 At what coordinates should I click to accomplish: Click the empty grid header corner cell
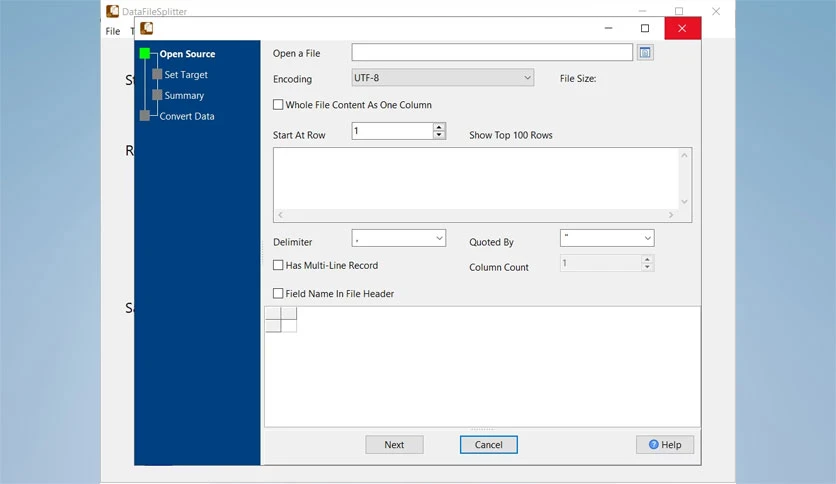coord(273,313)
